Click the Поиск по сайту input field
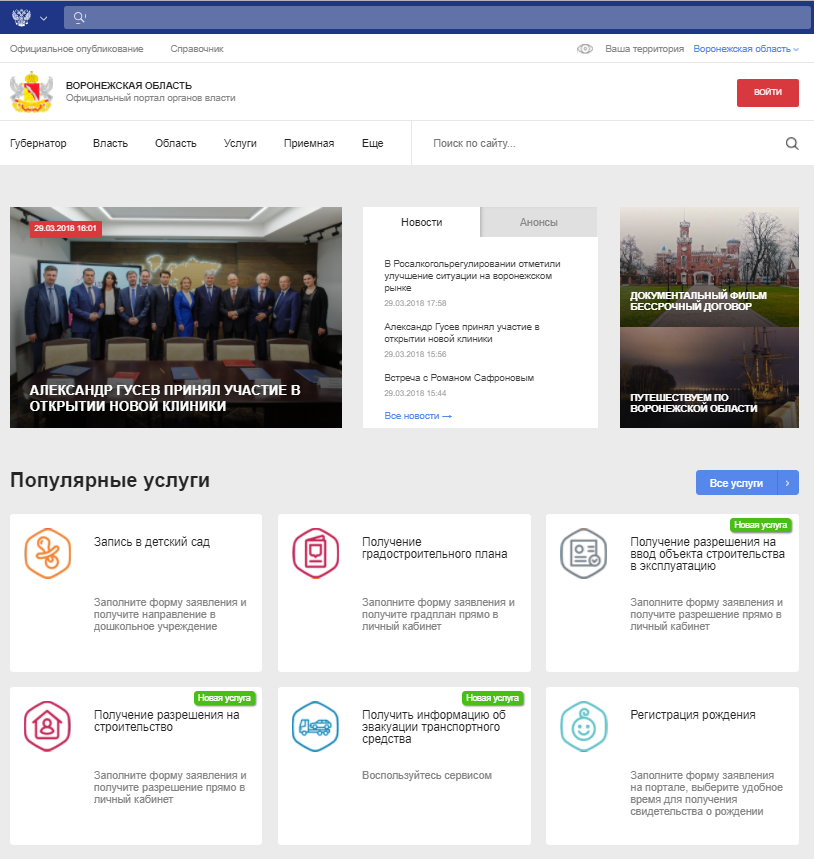Image resolution: width=814 pixels, height=859 pixels. click(x=600, y=143)
